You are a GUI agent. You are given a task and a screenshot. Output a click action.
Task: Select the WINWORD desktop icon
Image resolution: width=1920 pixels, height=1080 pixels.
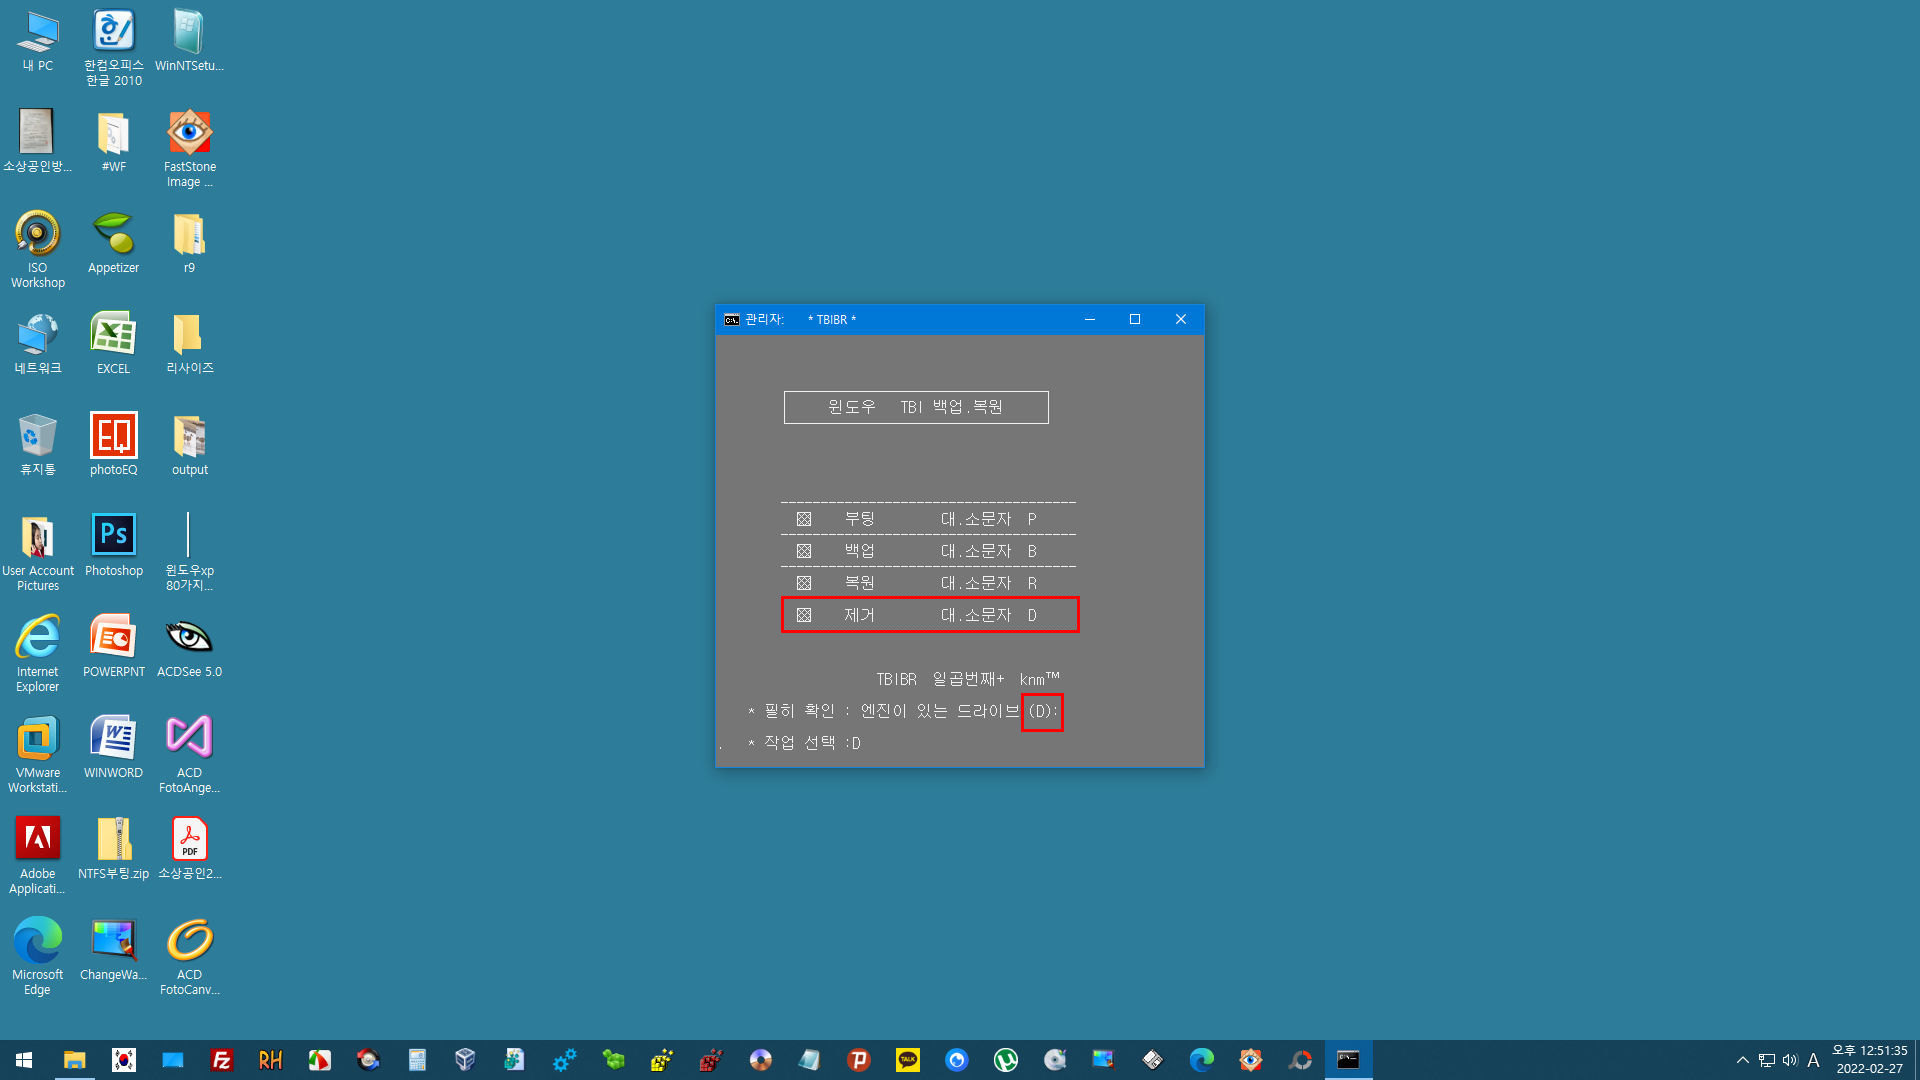click(114, 748)
